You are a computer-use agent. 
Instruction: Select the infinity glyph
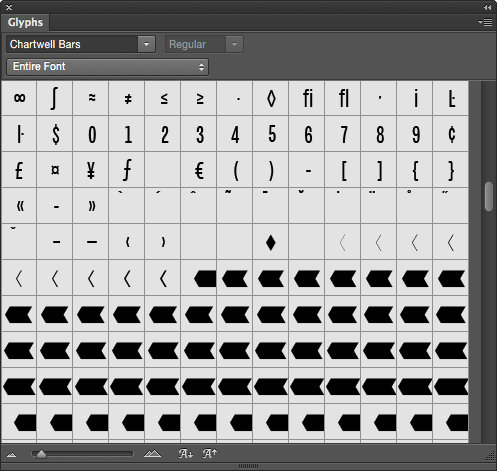[19, 98]
